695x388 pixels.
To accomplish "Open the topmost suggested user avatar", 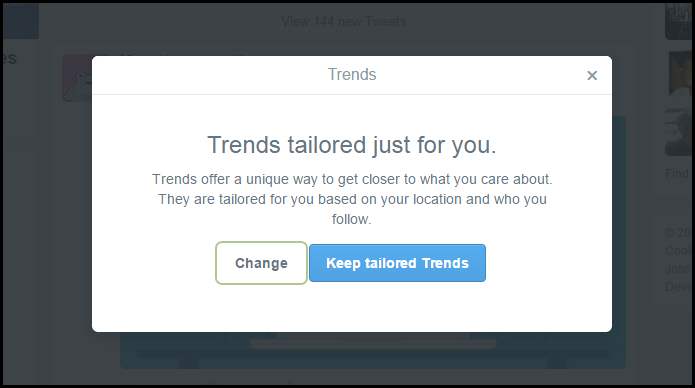I will [x=679, y=21].
